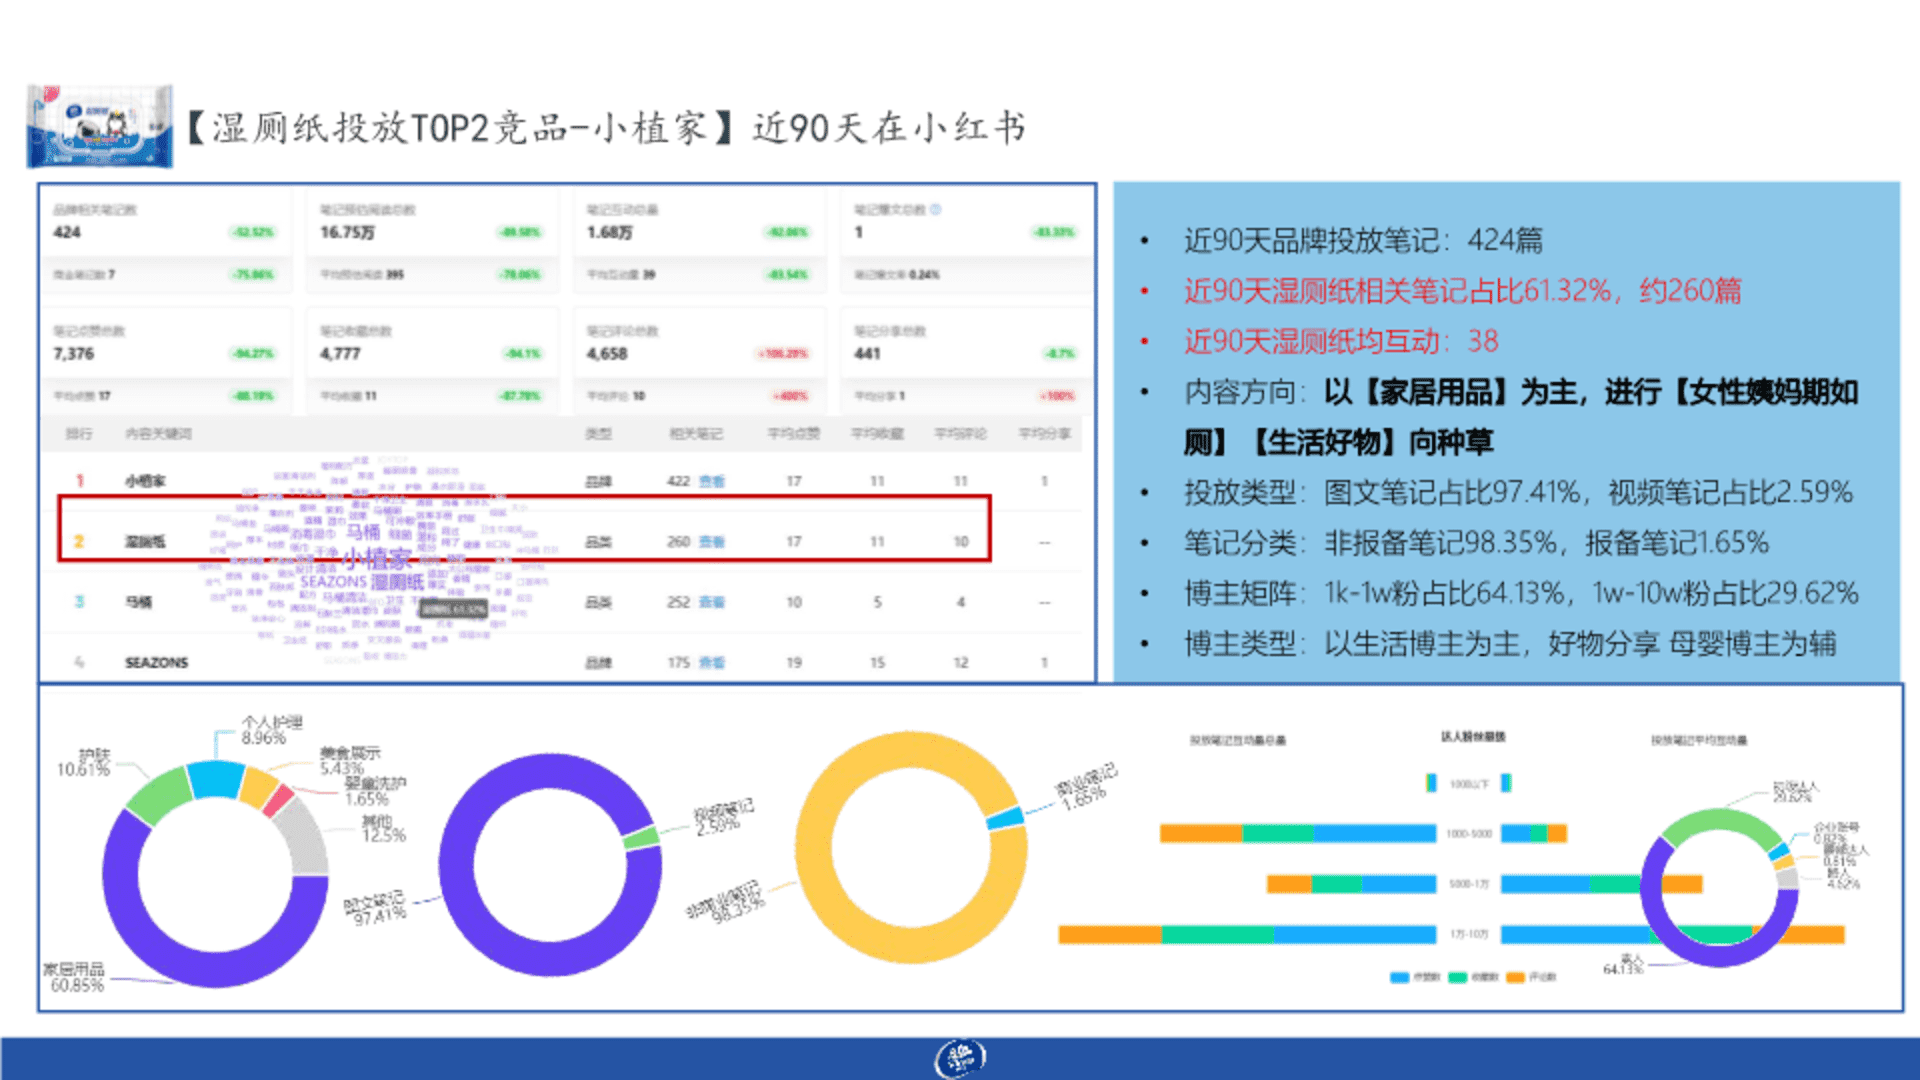Click the 查看 link in the 马桶 row
This screenshot has height=1080, width=1920.
(712, 602)
